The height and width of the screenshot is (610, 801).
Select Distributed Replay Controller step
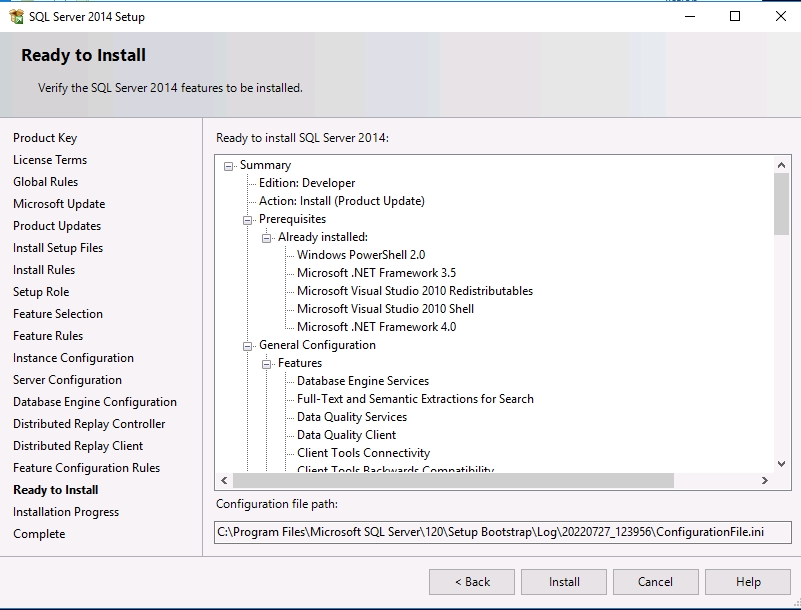tap(89, 424)
